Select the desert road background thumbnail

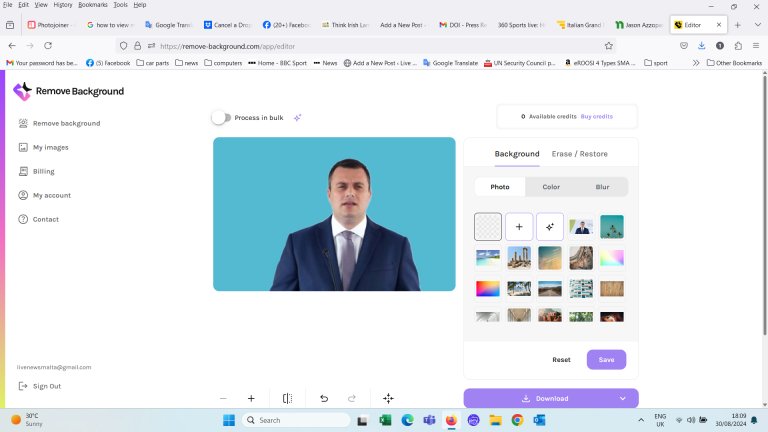point(550,288)
